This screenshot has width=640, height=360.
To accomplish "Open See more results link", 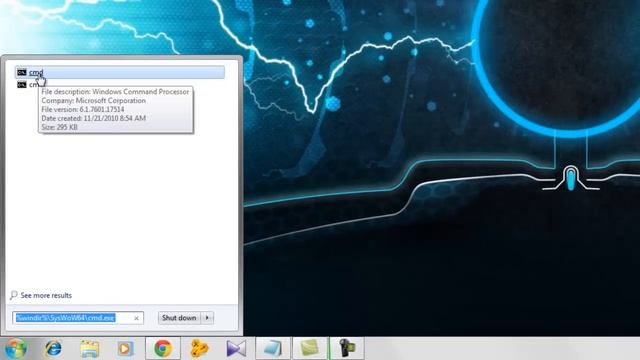I will 46,295.
